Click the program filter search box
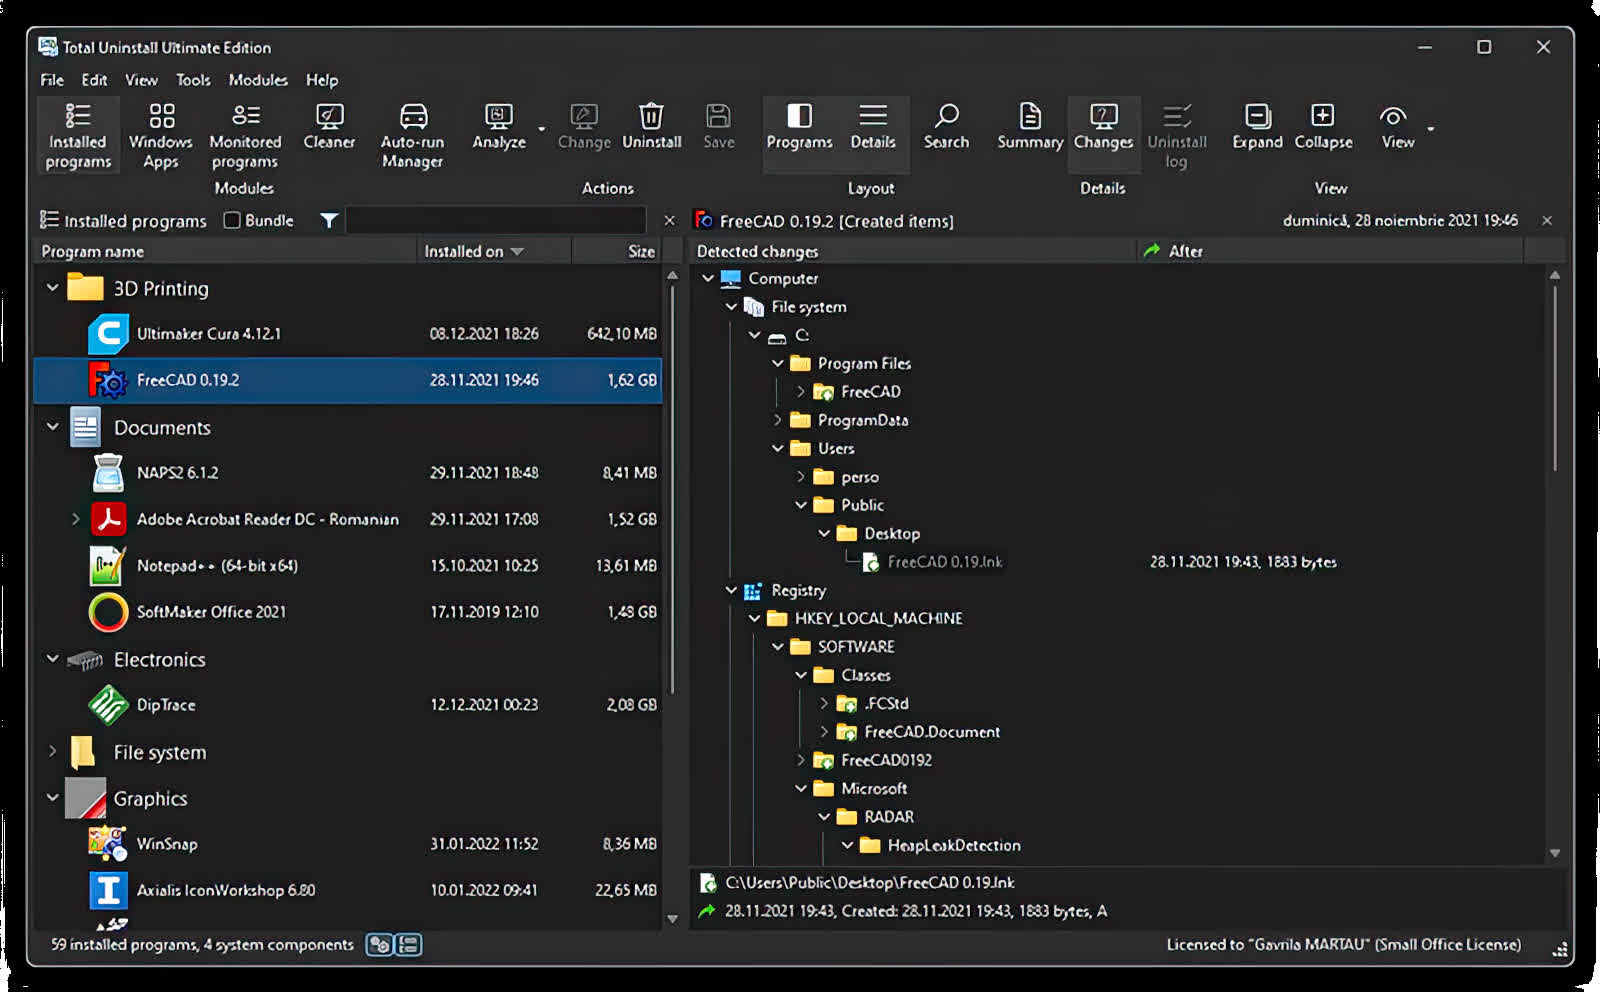1600x992 pixels. 496,220
